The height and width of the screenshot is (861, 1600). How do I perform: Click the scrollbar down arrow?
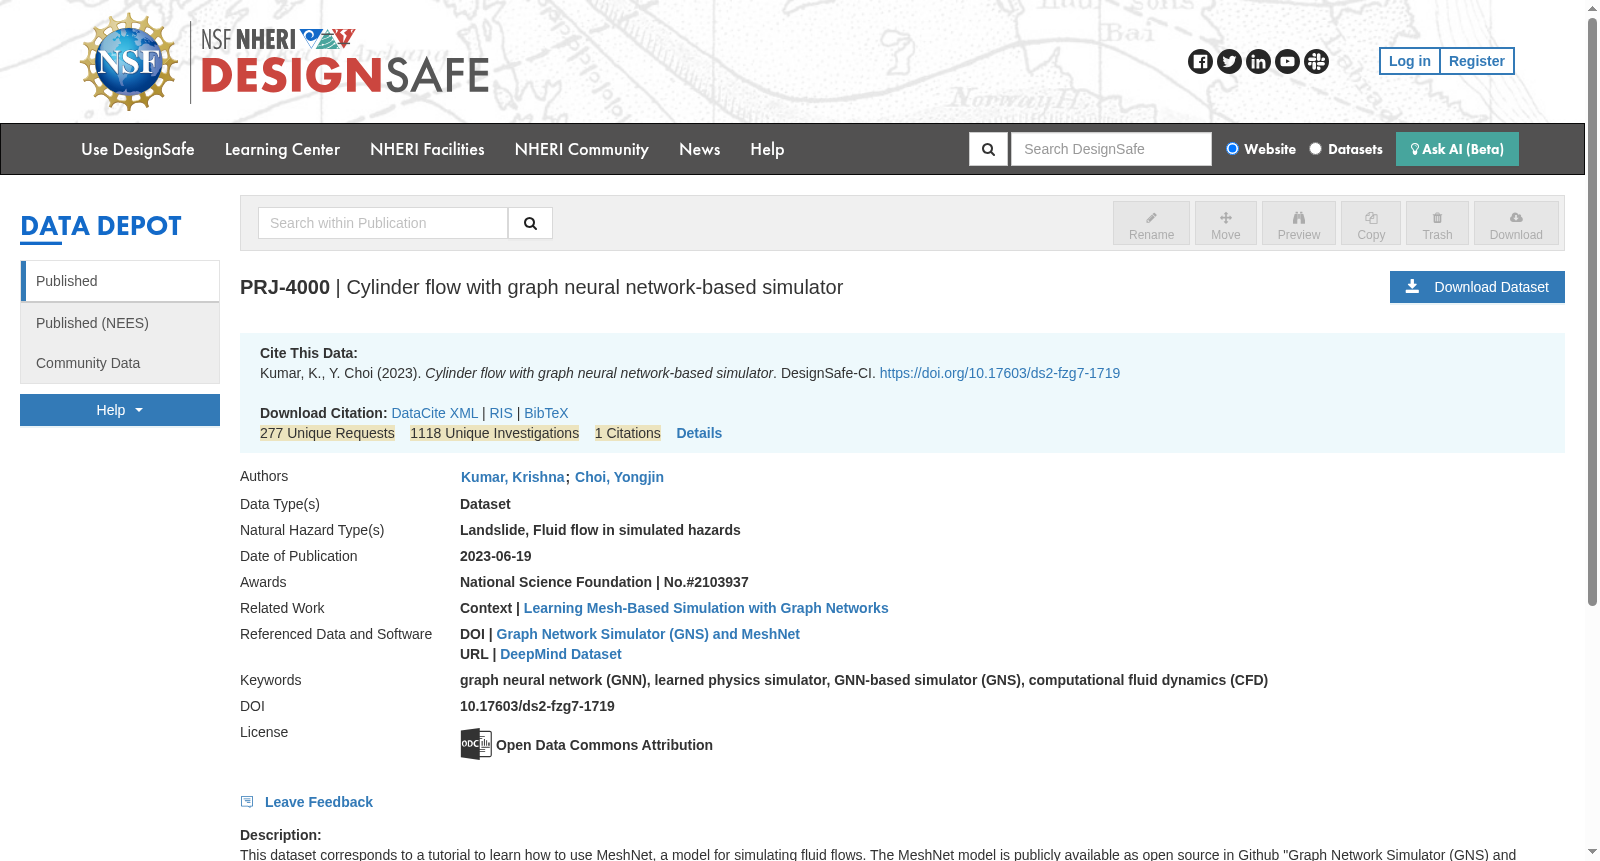pyautogui.click(x=1593, y=853)
